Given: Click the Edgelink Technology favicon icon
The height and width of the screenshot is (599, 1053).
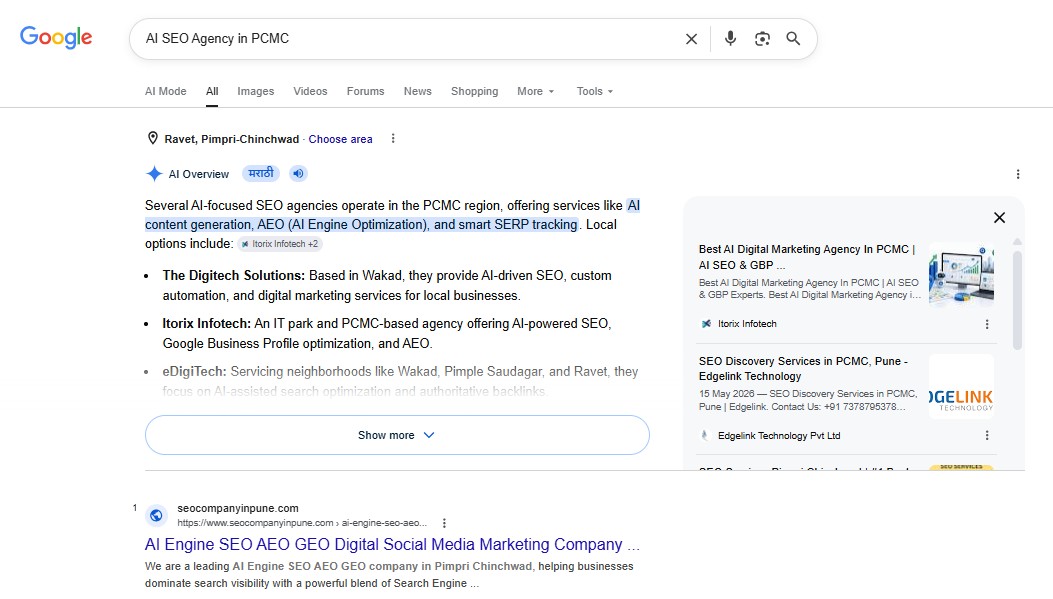Looking at the screenshot, I should [704, 435].
